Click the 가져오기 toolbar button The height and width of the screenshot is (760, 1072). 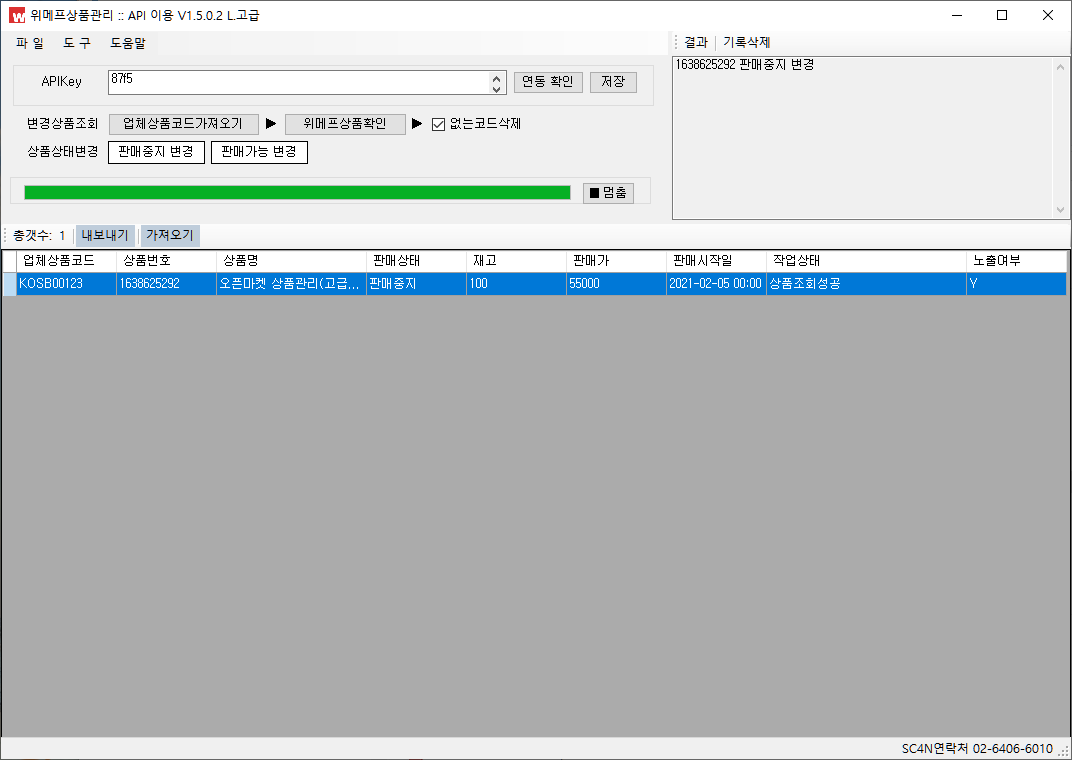pos(170,236)
